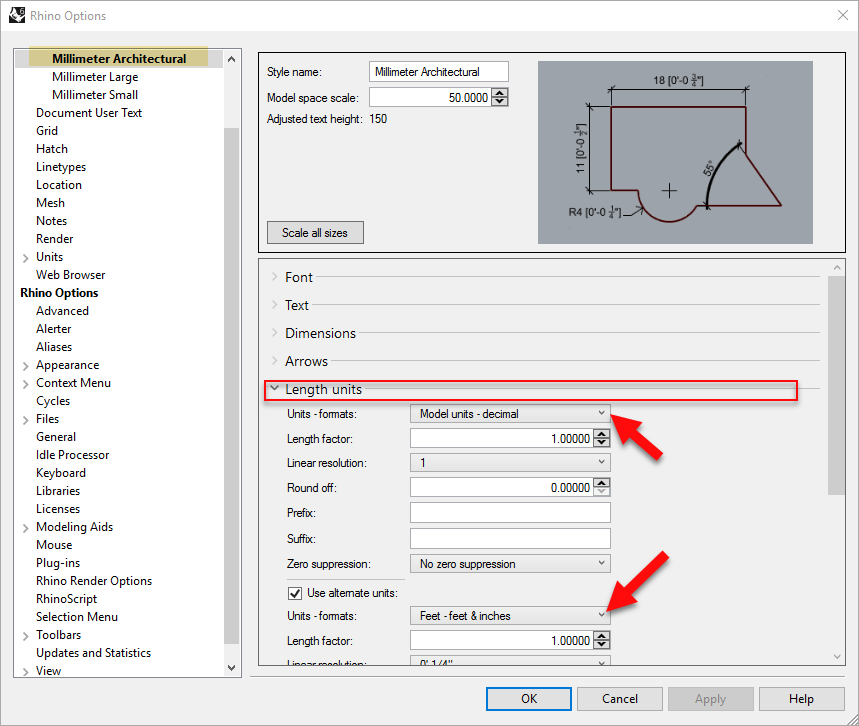Open the Notes page

[51, 221]
